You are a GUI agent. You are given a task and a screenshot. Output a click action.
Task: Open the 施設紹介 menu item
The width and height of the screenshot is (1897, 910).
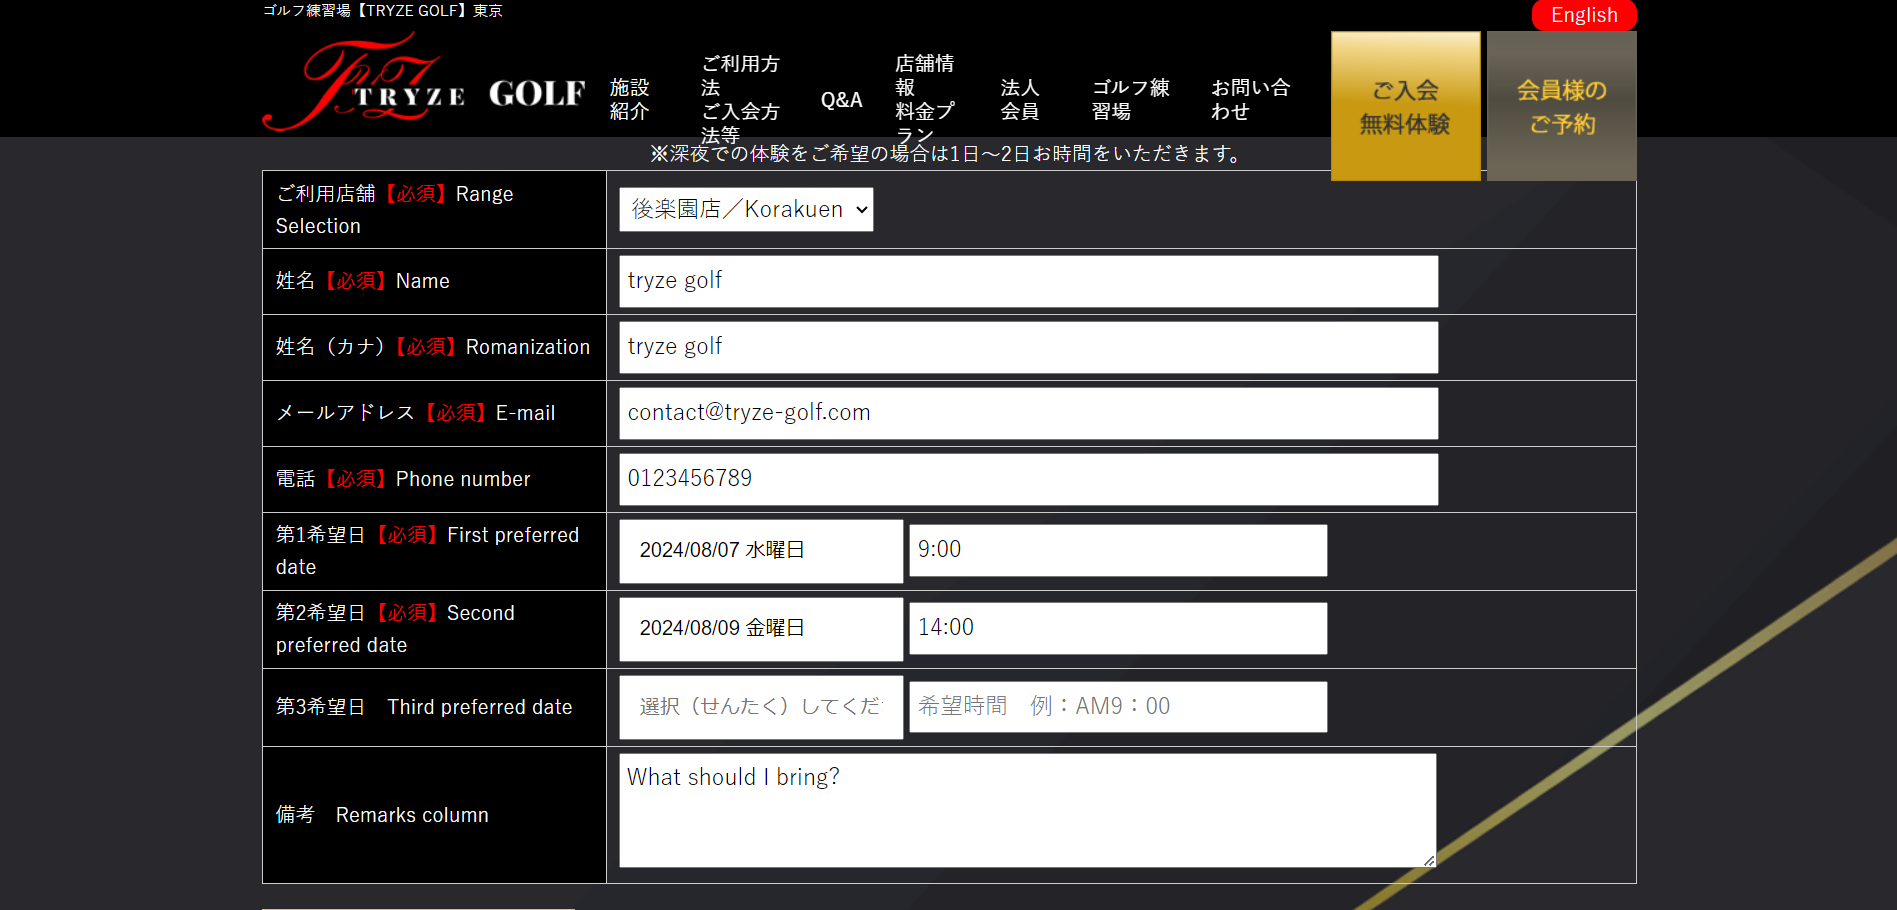pyautogui.click(x=630, y=100)
